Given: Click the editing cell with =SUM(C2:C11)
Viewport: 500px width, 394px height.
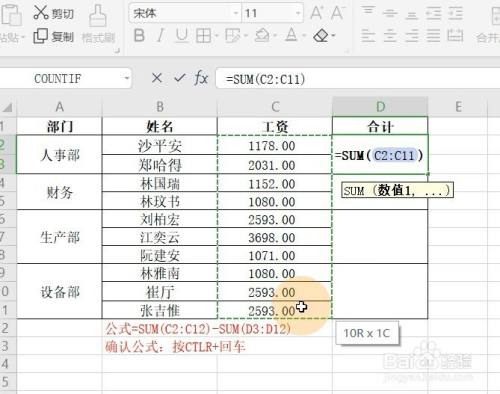Looking at the screenshot, I should tap(380, 155).
